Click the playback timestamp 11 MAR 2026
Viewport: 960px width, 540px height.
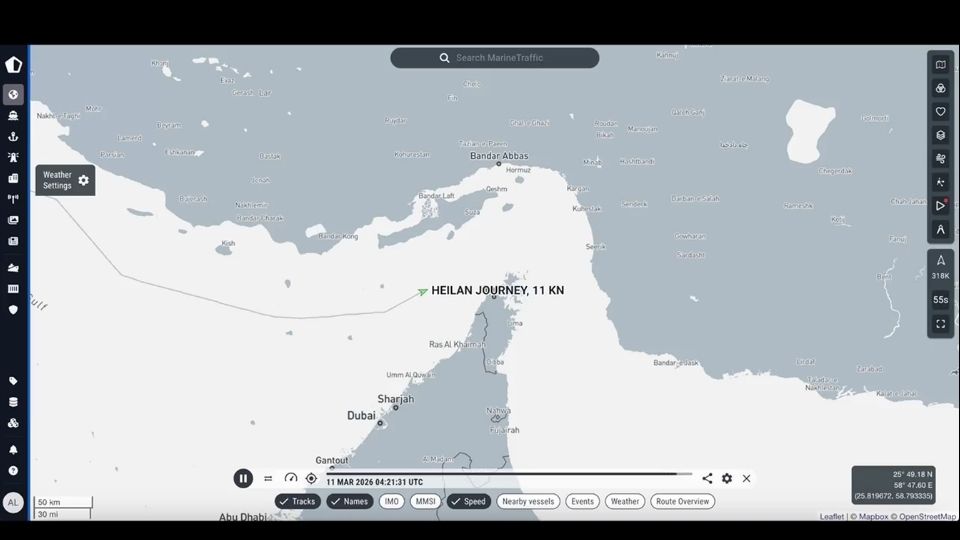click(375, 482)
